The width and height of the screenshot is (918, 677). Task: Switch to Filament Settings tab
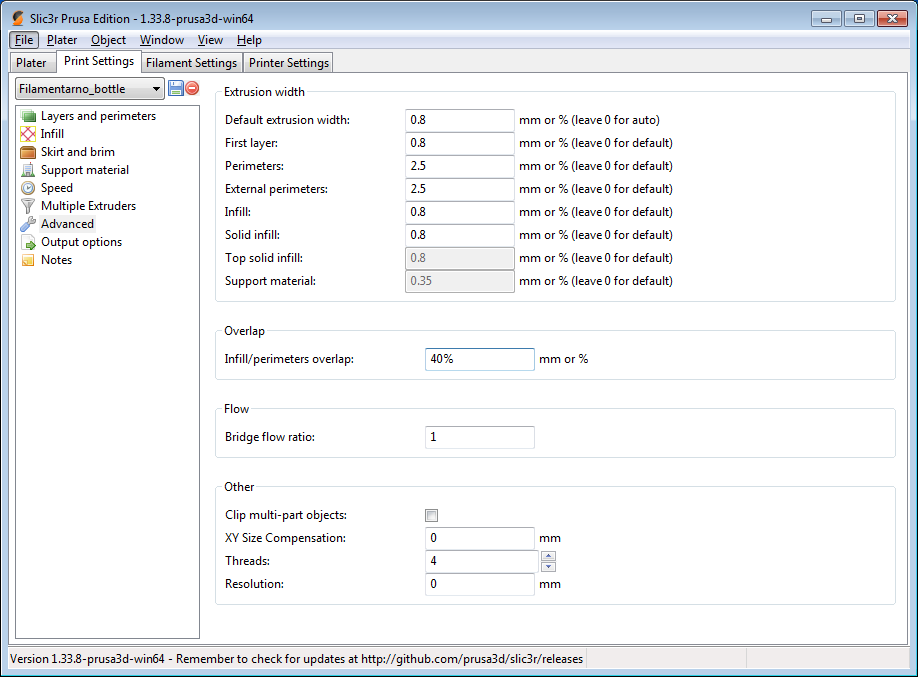(191, 63)
